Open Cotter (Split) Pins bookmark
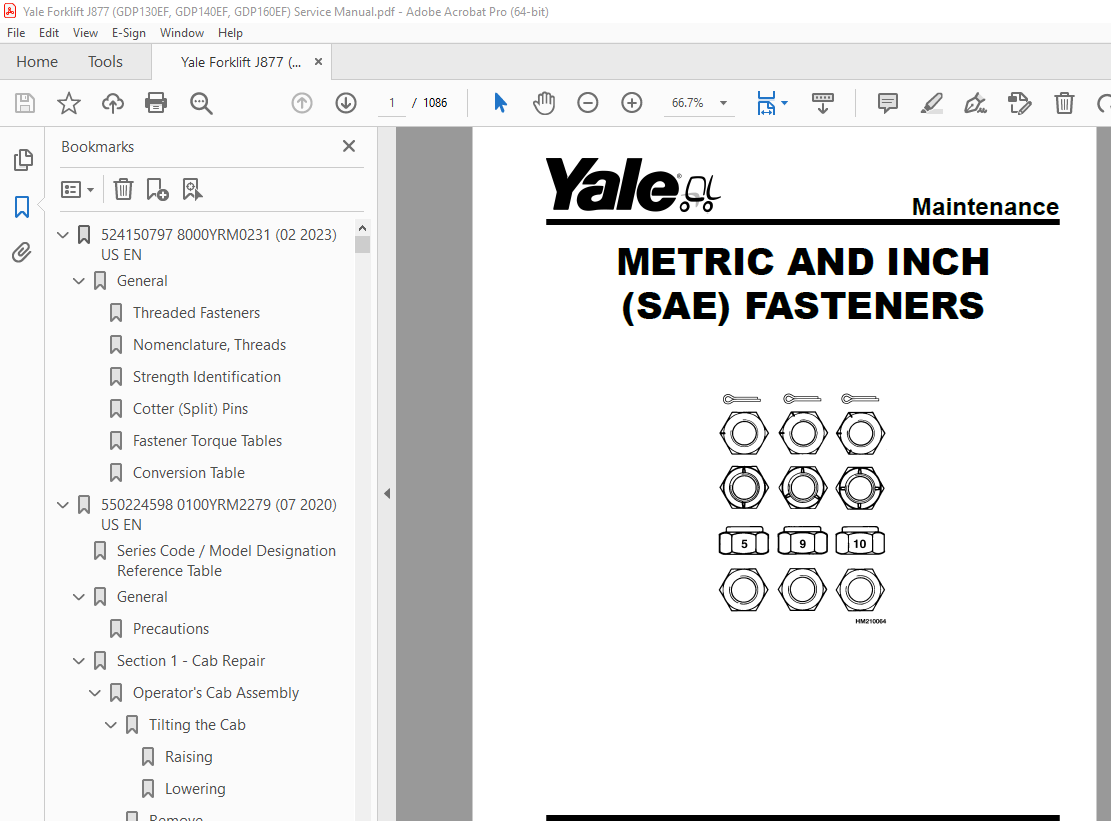Image resolution: width=1111 pixels, height=821 pixels. [191, 409]
